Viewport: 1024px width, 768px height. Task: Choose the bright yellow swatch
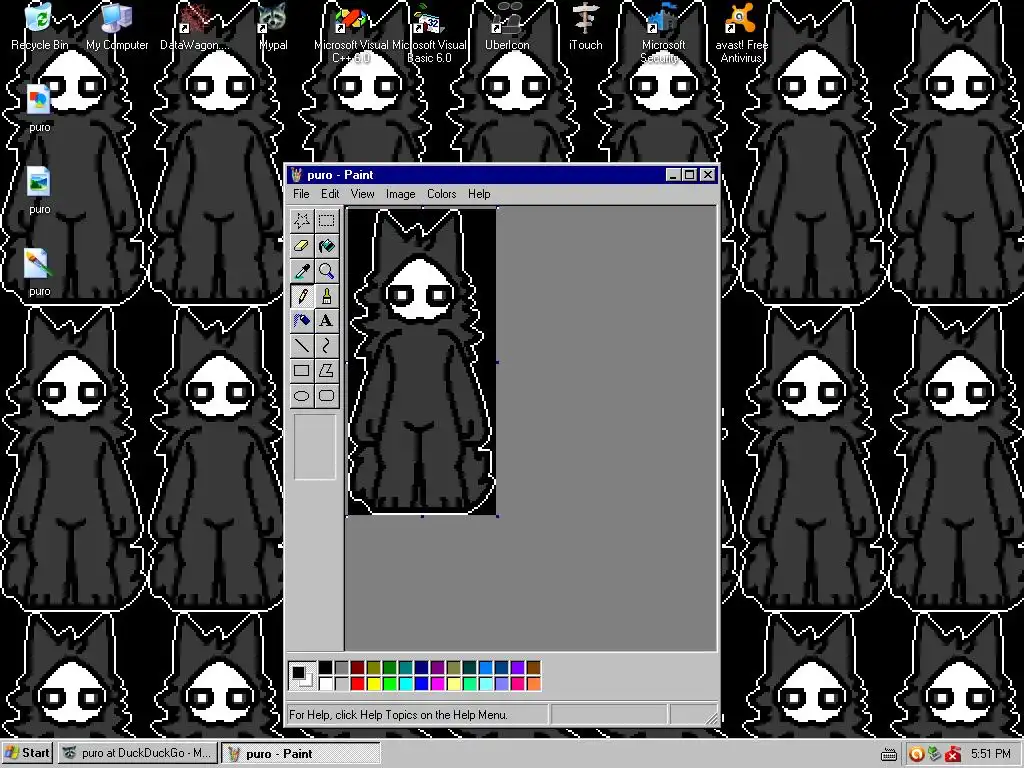coord(374,684)
